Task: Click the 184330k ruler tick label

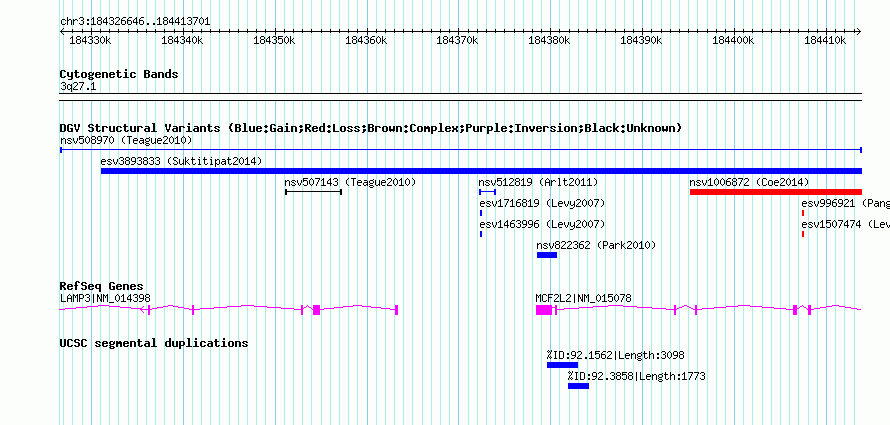Action: [89, 41]
